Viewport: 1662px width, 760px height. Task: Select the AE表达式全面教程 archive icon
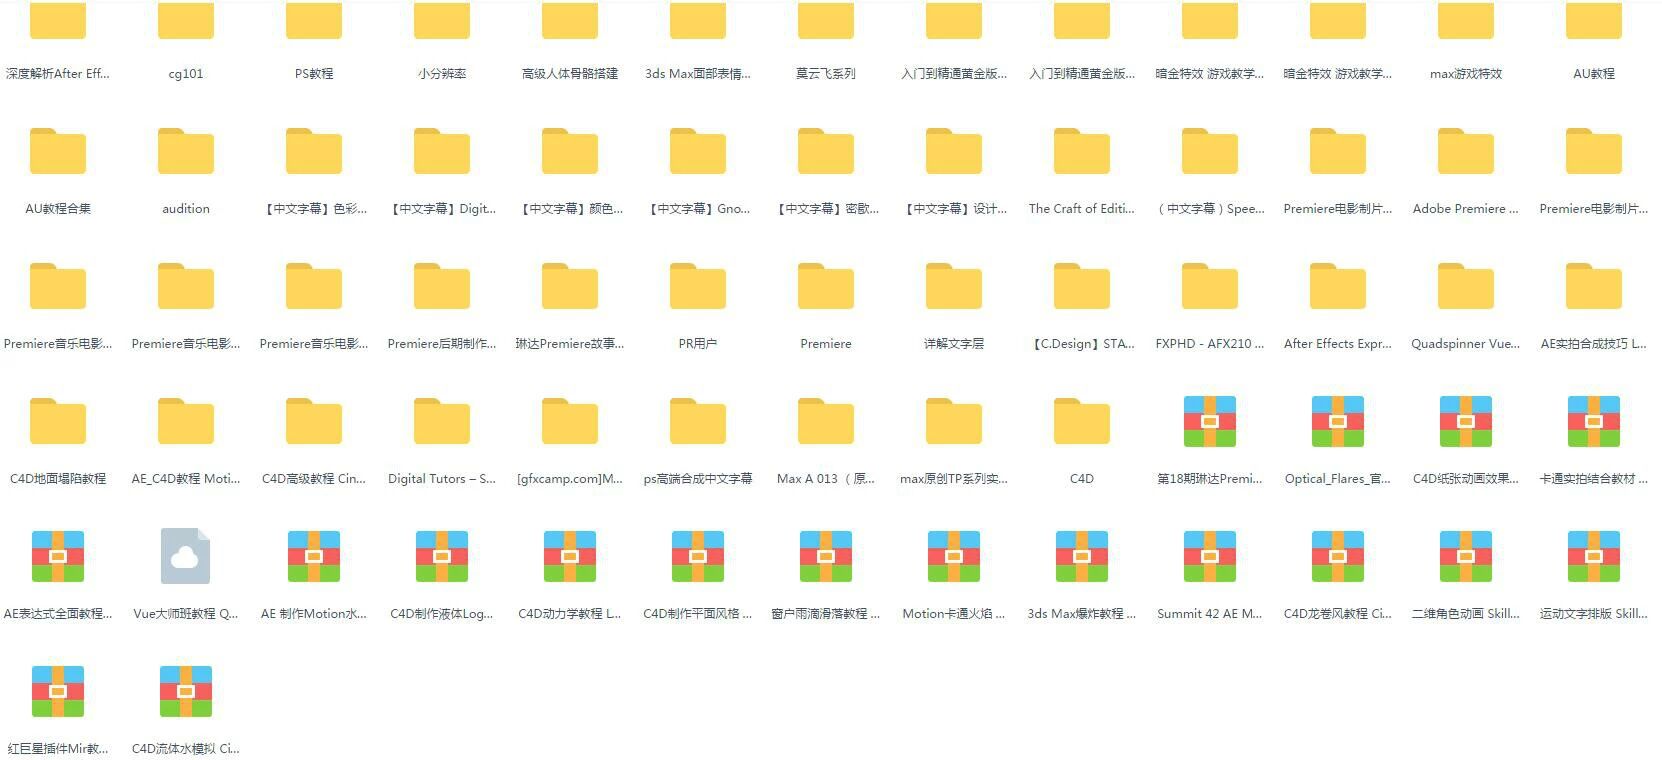coord(58,556)
